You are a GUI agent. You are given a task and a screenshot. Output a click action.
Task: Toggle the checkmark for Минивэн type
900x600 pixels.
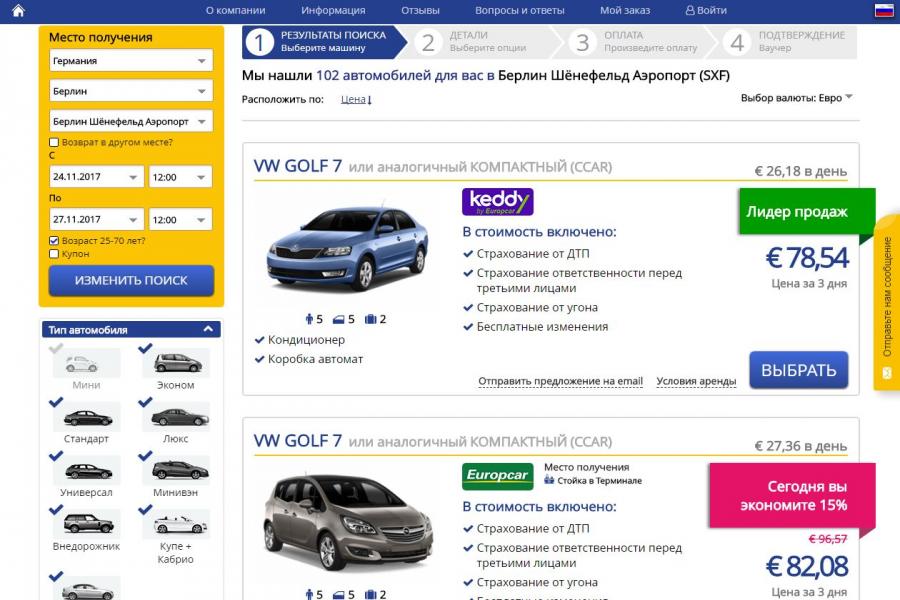[x=145, y=456]
